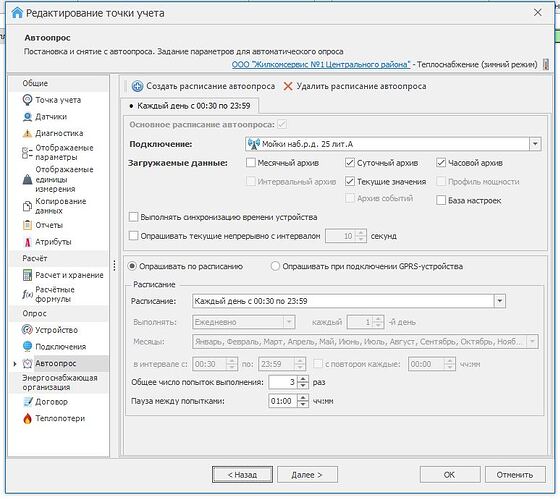This screenshot has width=560, height=500.
Task: Open the Точка учета page
Action: point(58,100)
